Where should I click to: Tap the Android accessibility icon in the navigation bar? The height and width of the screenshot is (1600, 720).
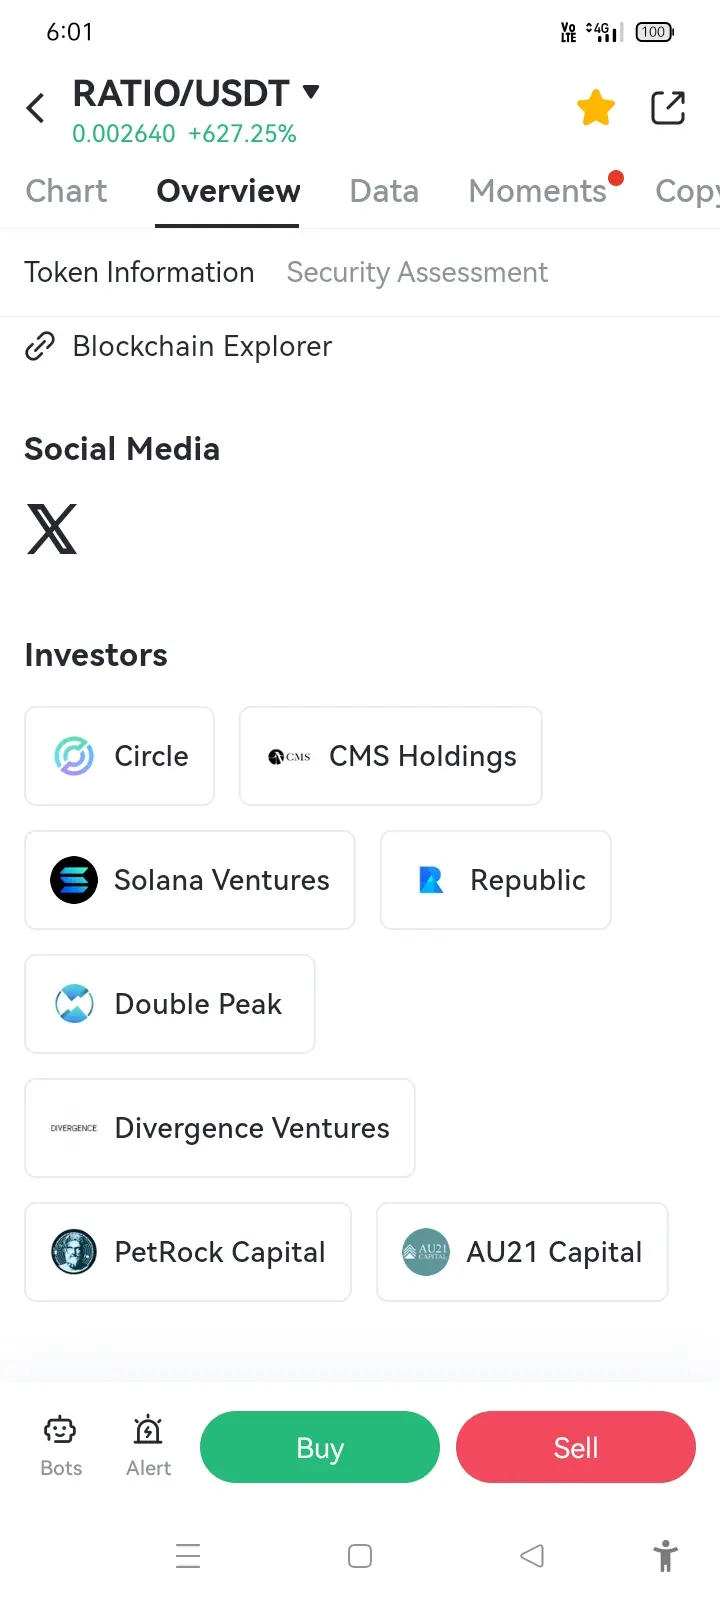point(665,1556)
